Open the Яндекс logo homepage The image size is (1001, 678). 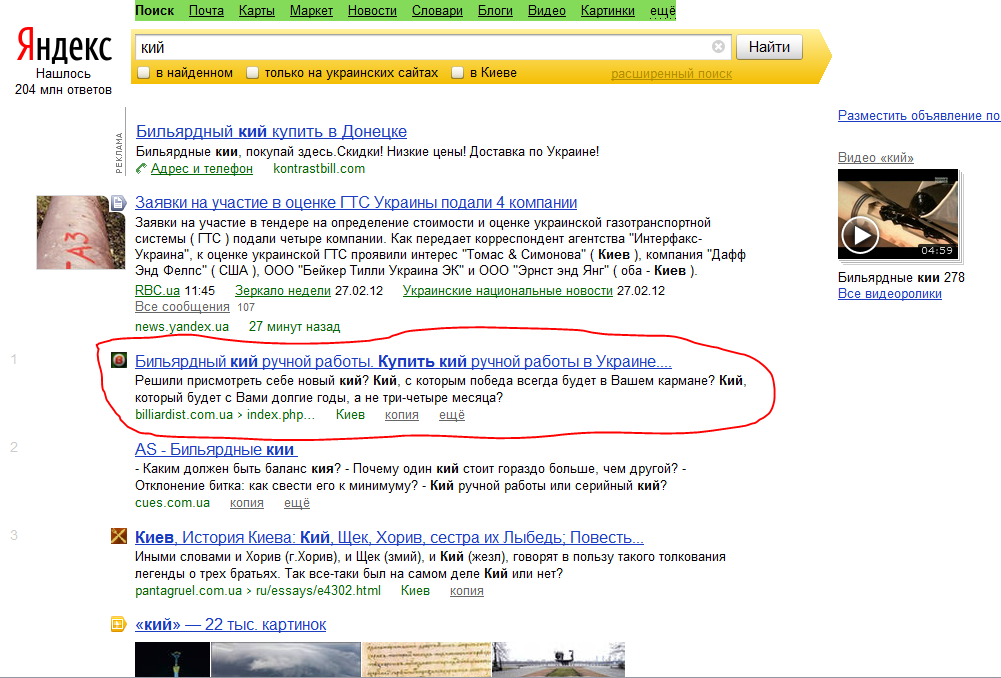point(64,45)
